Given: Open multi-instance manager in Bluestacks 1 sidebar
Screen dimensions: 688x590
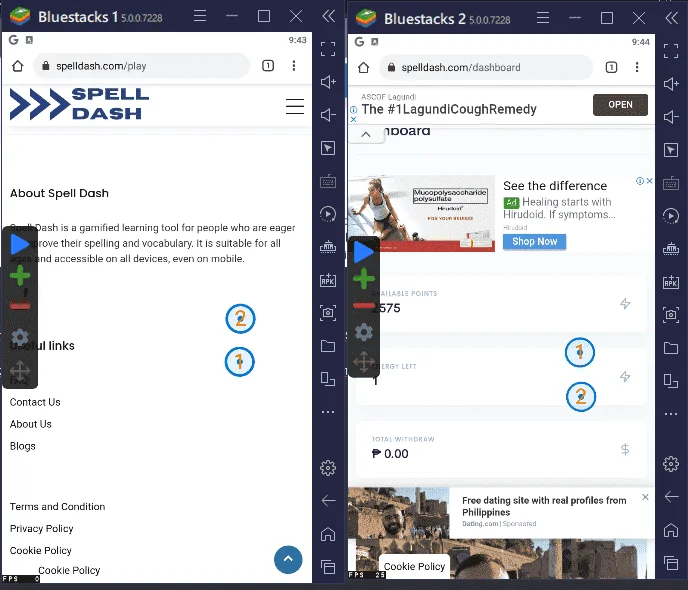Looking at the screenshot, I should point(328,379).
